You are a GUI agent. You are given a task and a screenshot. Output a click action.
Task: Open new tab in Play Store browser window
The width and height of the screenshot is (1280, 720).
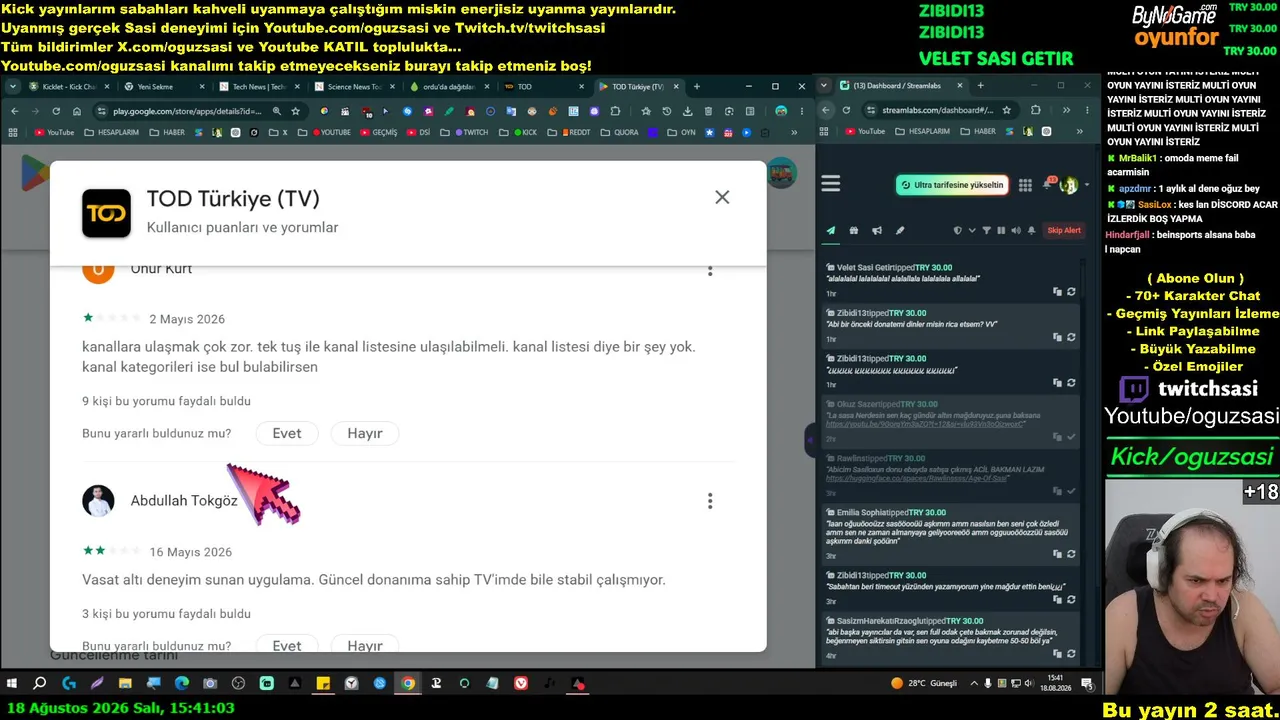tap(697, 87)
